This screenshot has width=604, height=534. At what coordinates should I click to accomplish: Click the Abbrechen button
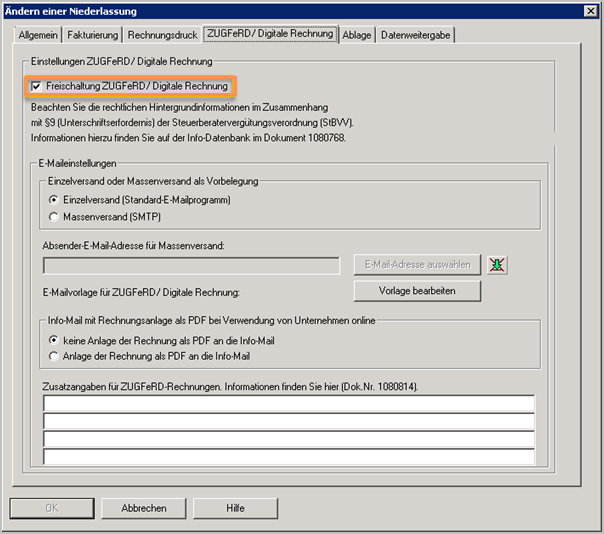[x=144, y=508]
